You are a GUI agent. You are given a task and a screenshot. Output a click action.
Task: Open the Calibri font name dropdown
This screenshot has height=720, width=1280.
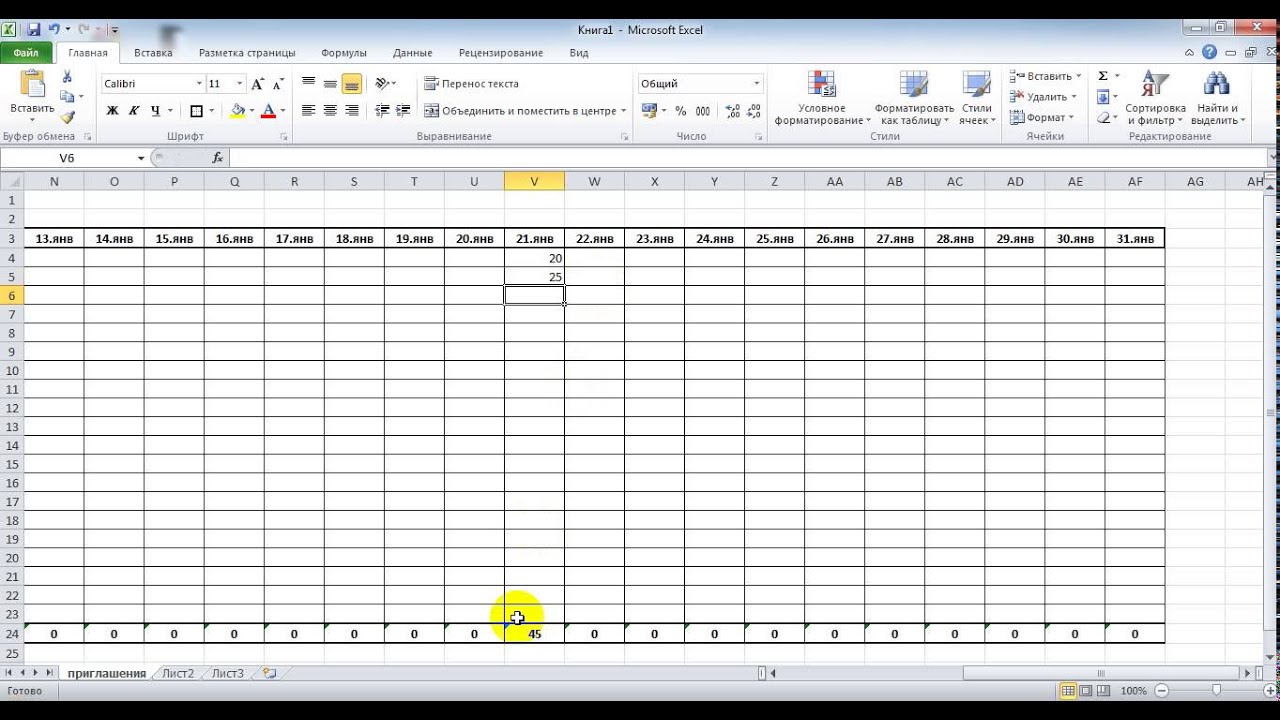199,84
